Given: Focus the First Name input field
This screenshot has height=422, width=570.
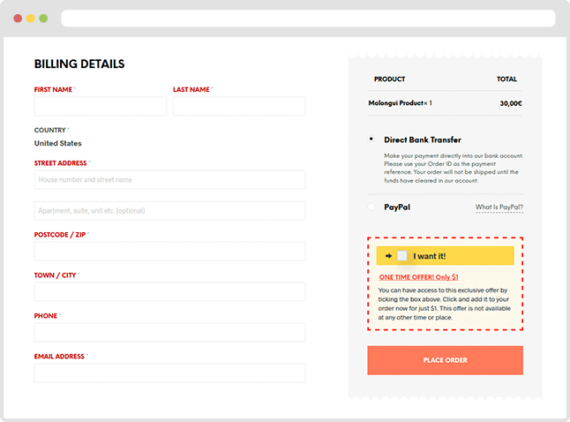Looking at the screenshot, I should (x=100, y=106).
